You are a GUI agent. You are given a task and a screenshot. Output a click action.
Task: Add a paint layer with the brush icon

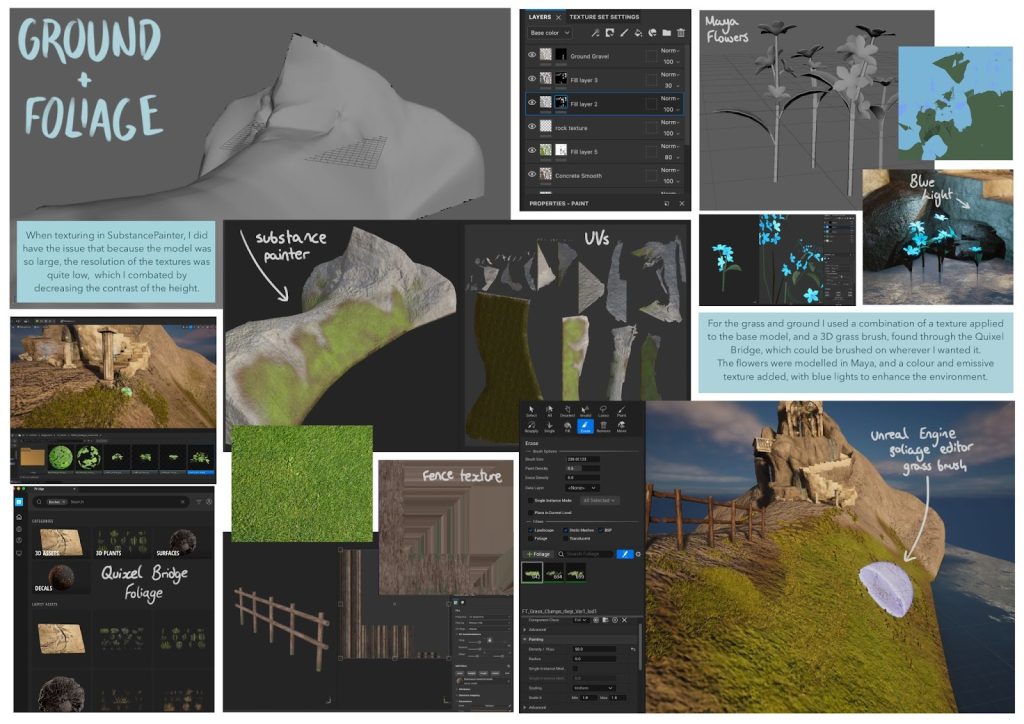click(624, 33)
